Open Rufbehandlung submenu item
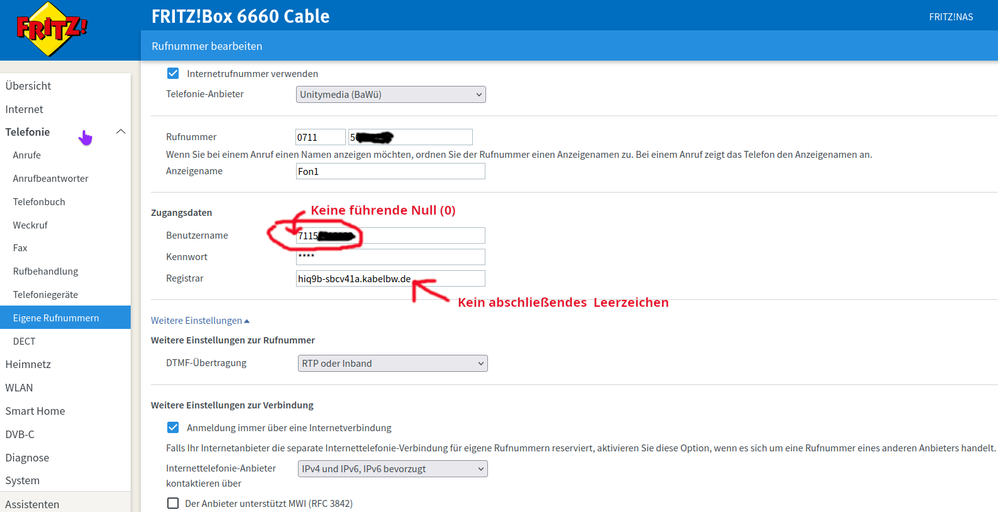Screen dimensions: 998x512 click(45, 271)
